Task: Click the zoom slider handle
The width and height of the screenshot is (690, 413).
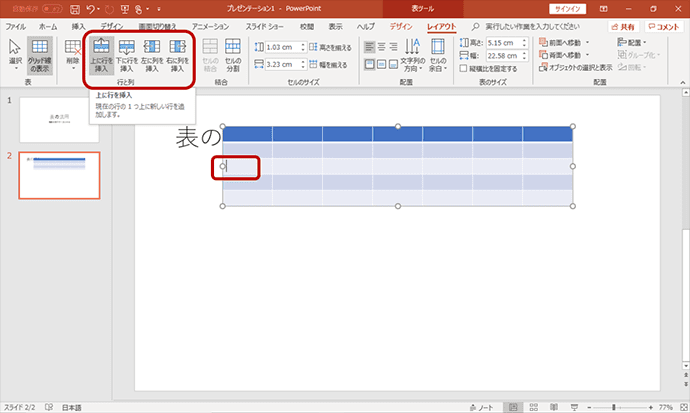Action: click(x=613, y=408)
